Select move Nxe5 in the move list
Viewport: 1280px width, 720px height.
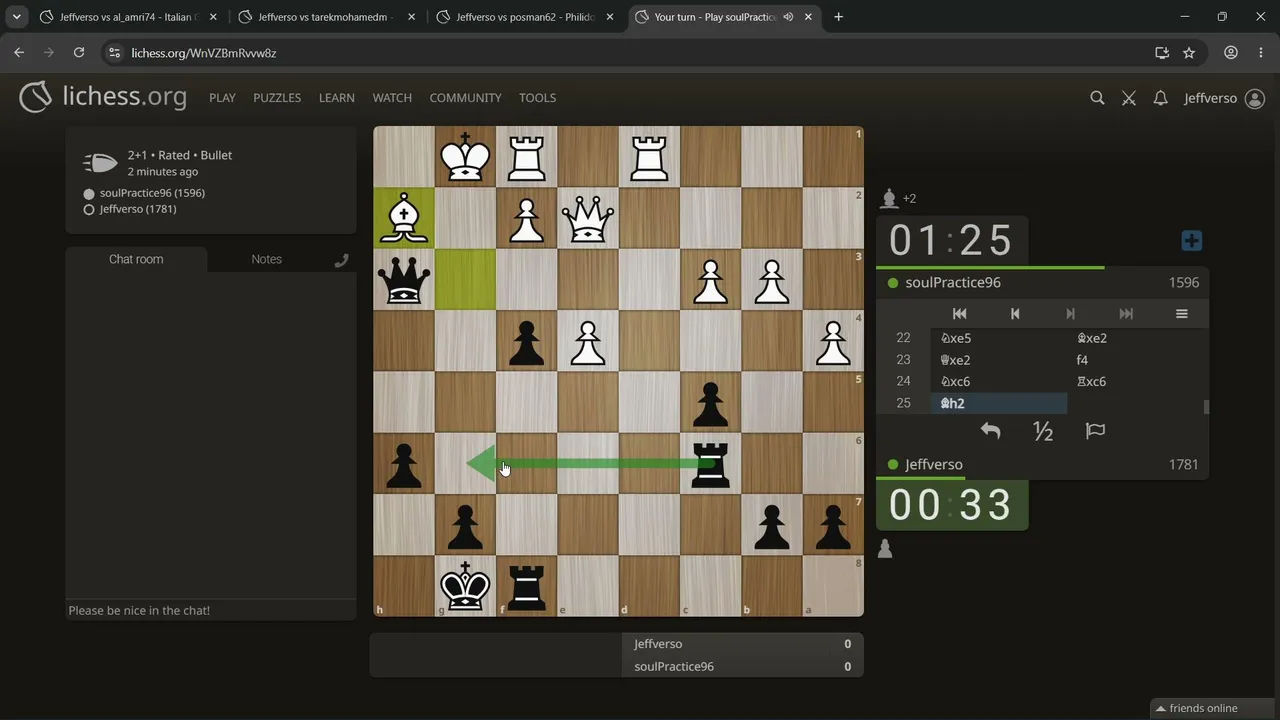(999, 338)
